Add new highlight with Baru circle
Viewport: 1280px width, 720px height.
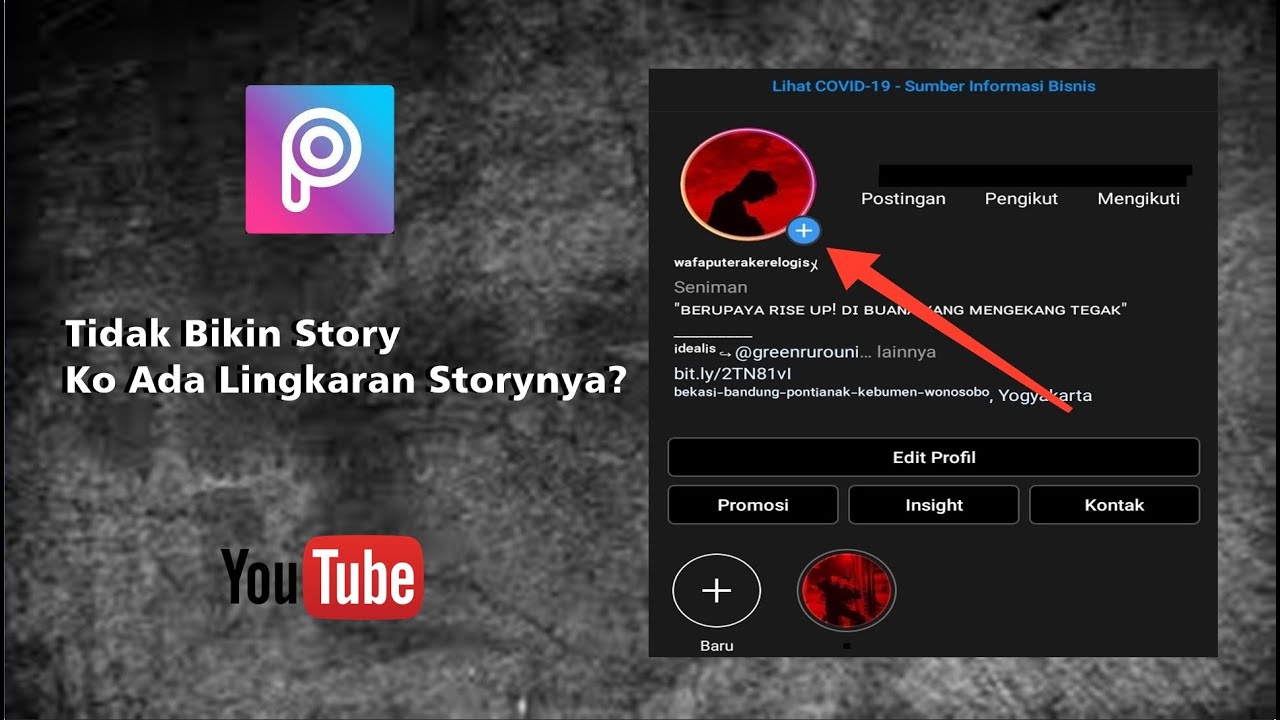[x=716, y=591]
